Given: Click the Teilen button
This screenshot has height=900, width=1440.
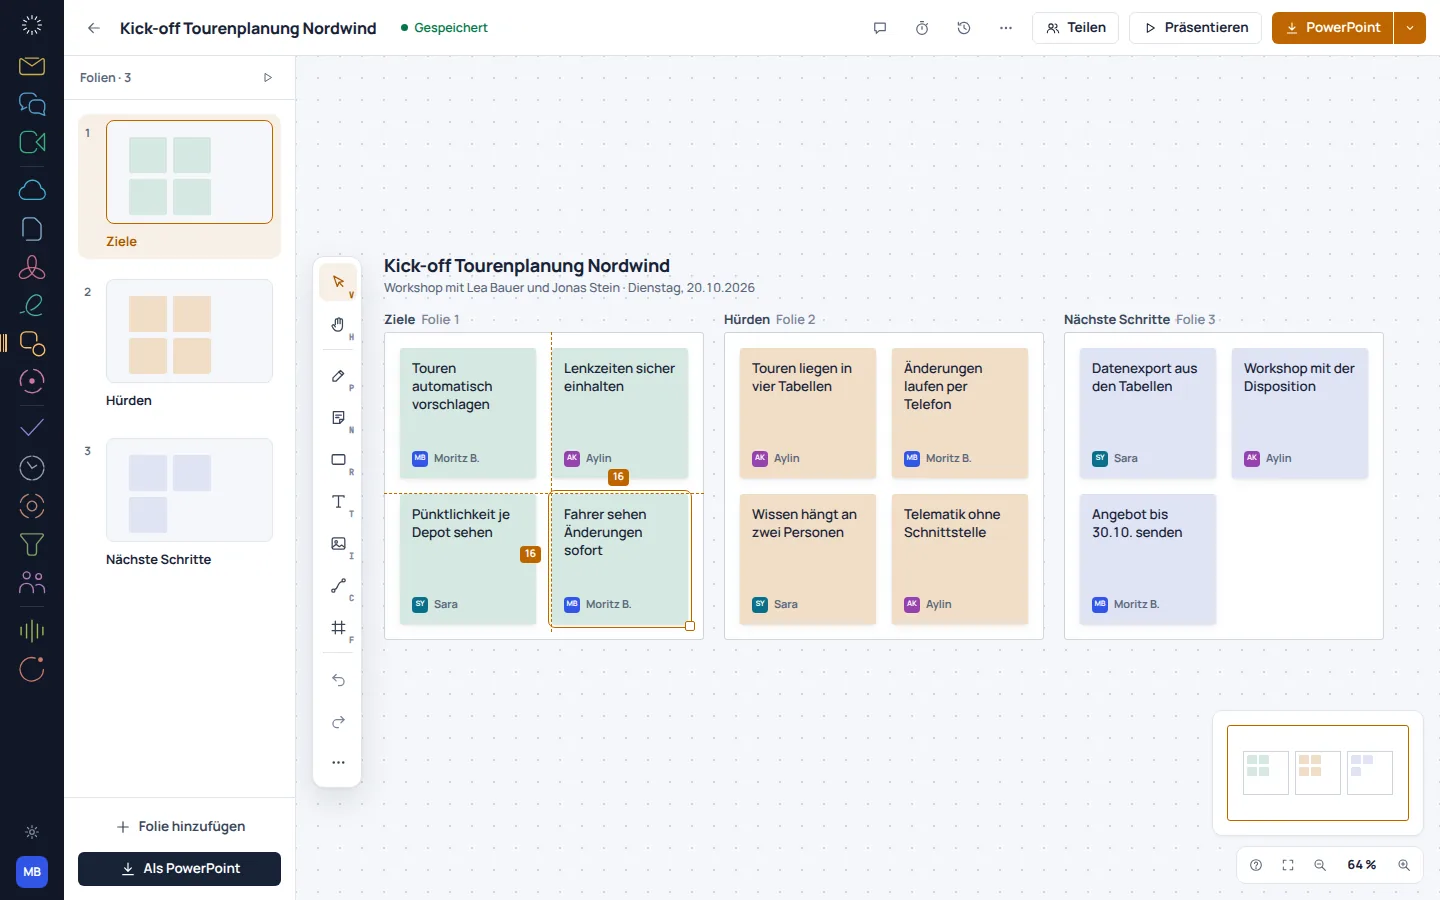Looking at the screenshot, I should [1076, 28].
